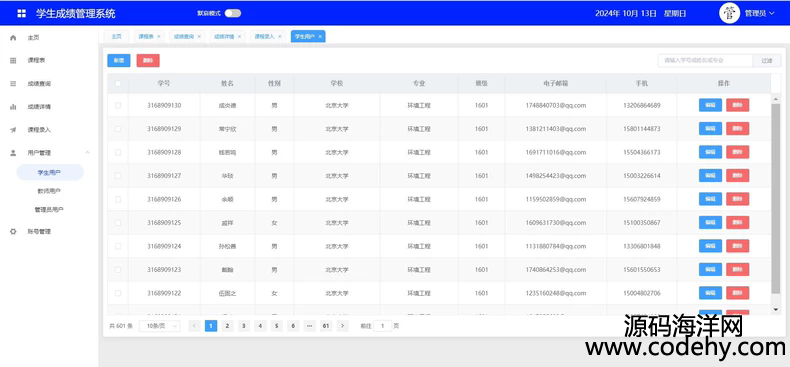
Task: Close the 成绩详情 tab with its x
Action: (x=239, y=36)
